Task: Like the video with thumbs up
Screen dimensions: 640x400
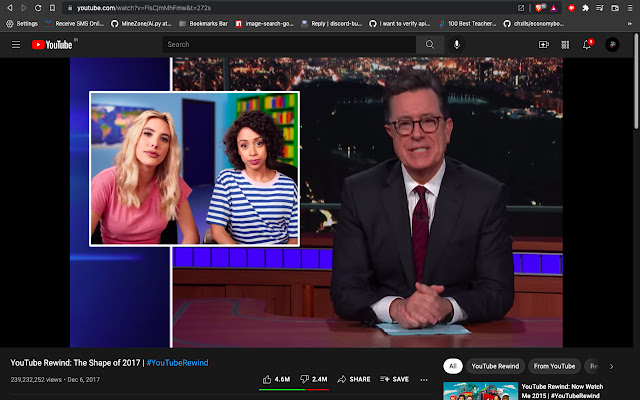Action: pyautogui.click(x=276, y=379)
